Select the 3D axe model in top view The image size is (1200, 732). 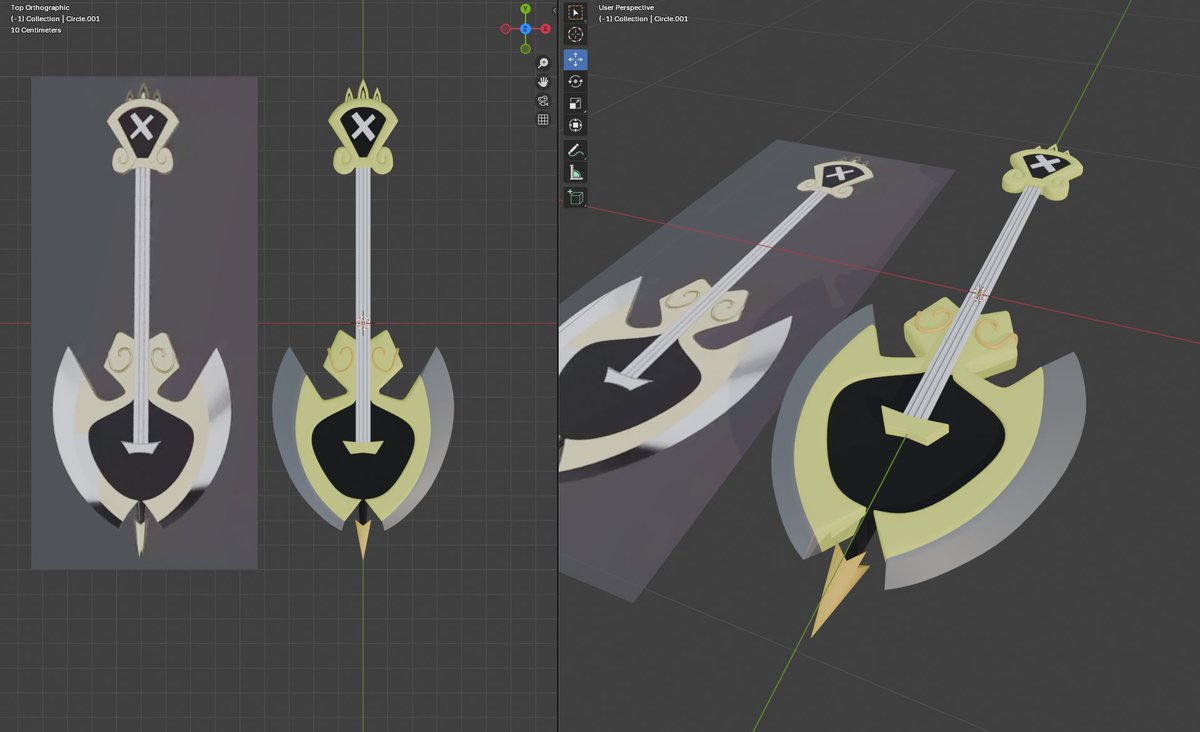(x=363, y=320)
